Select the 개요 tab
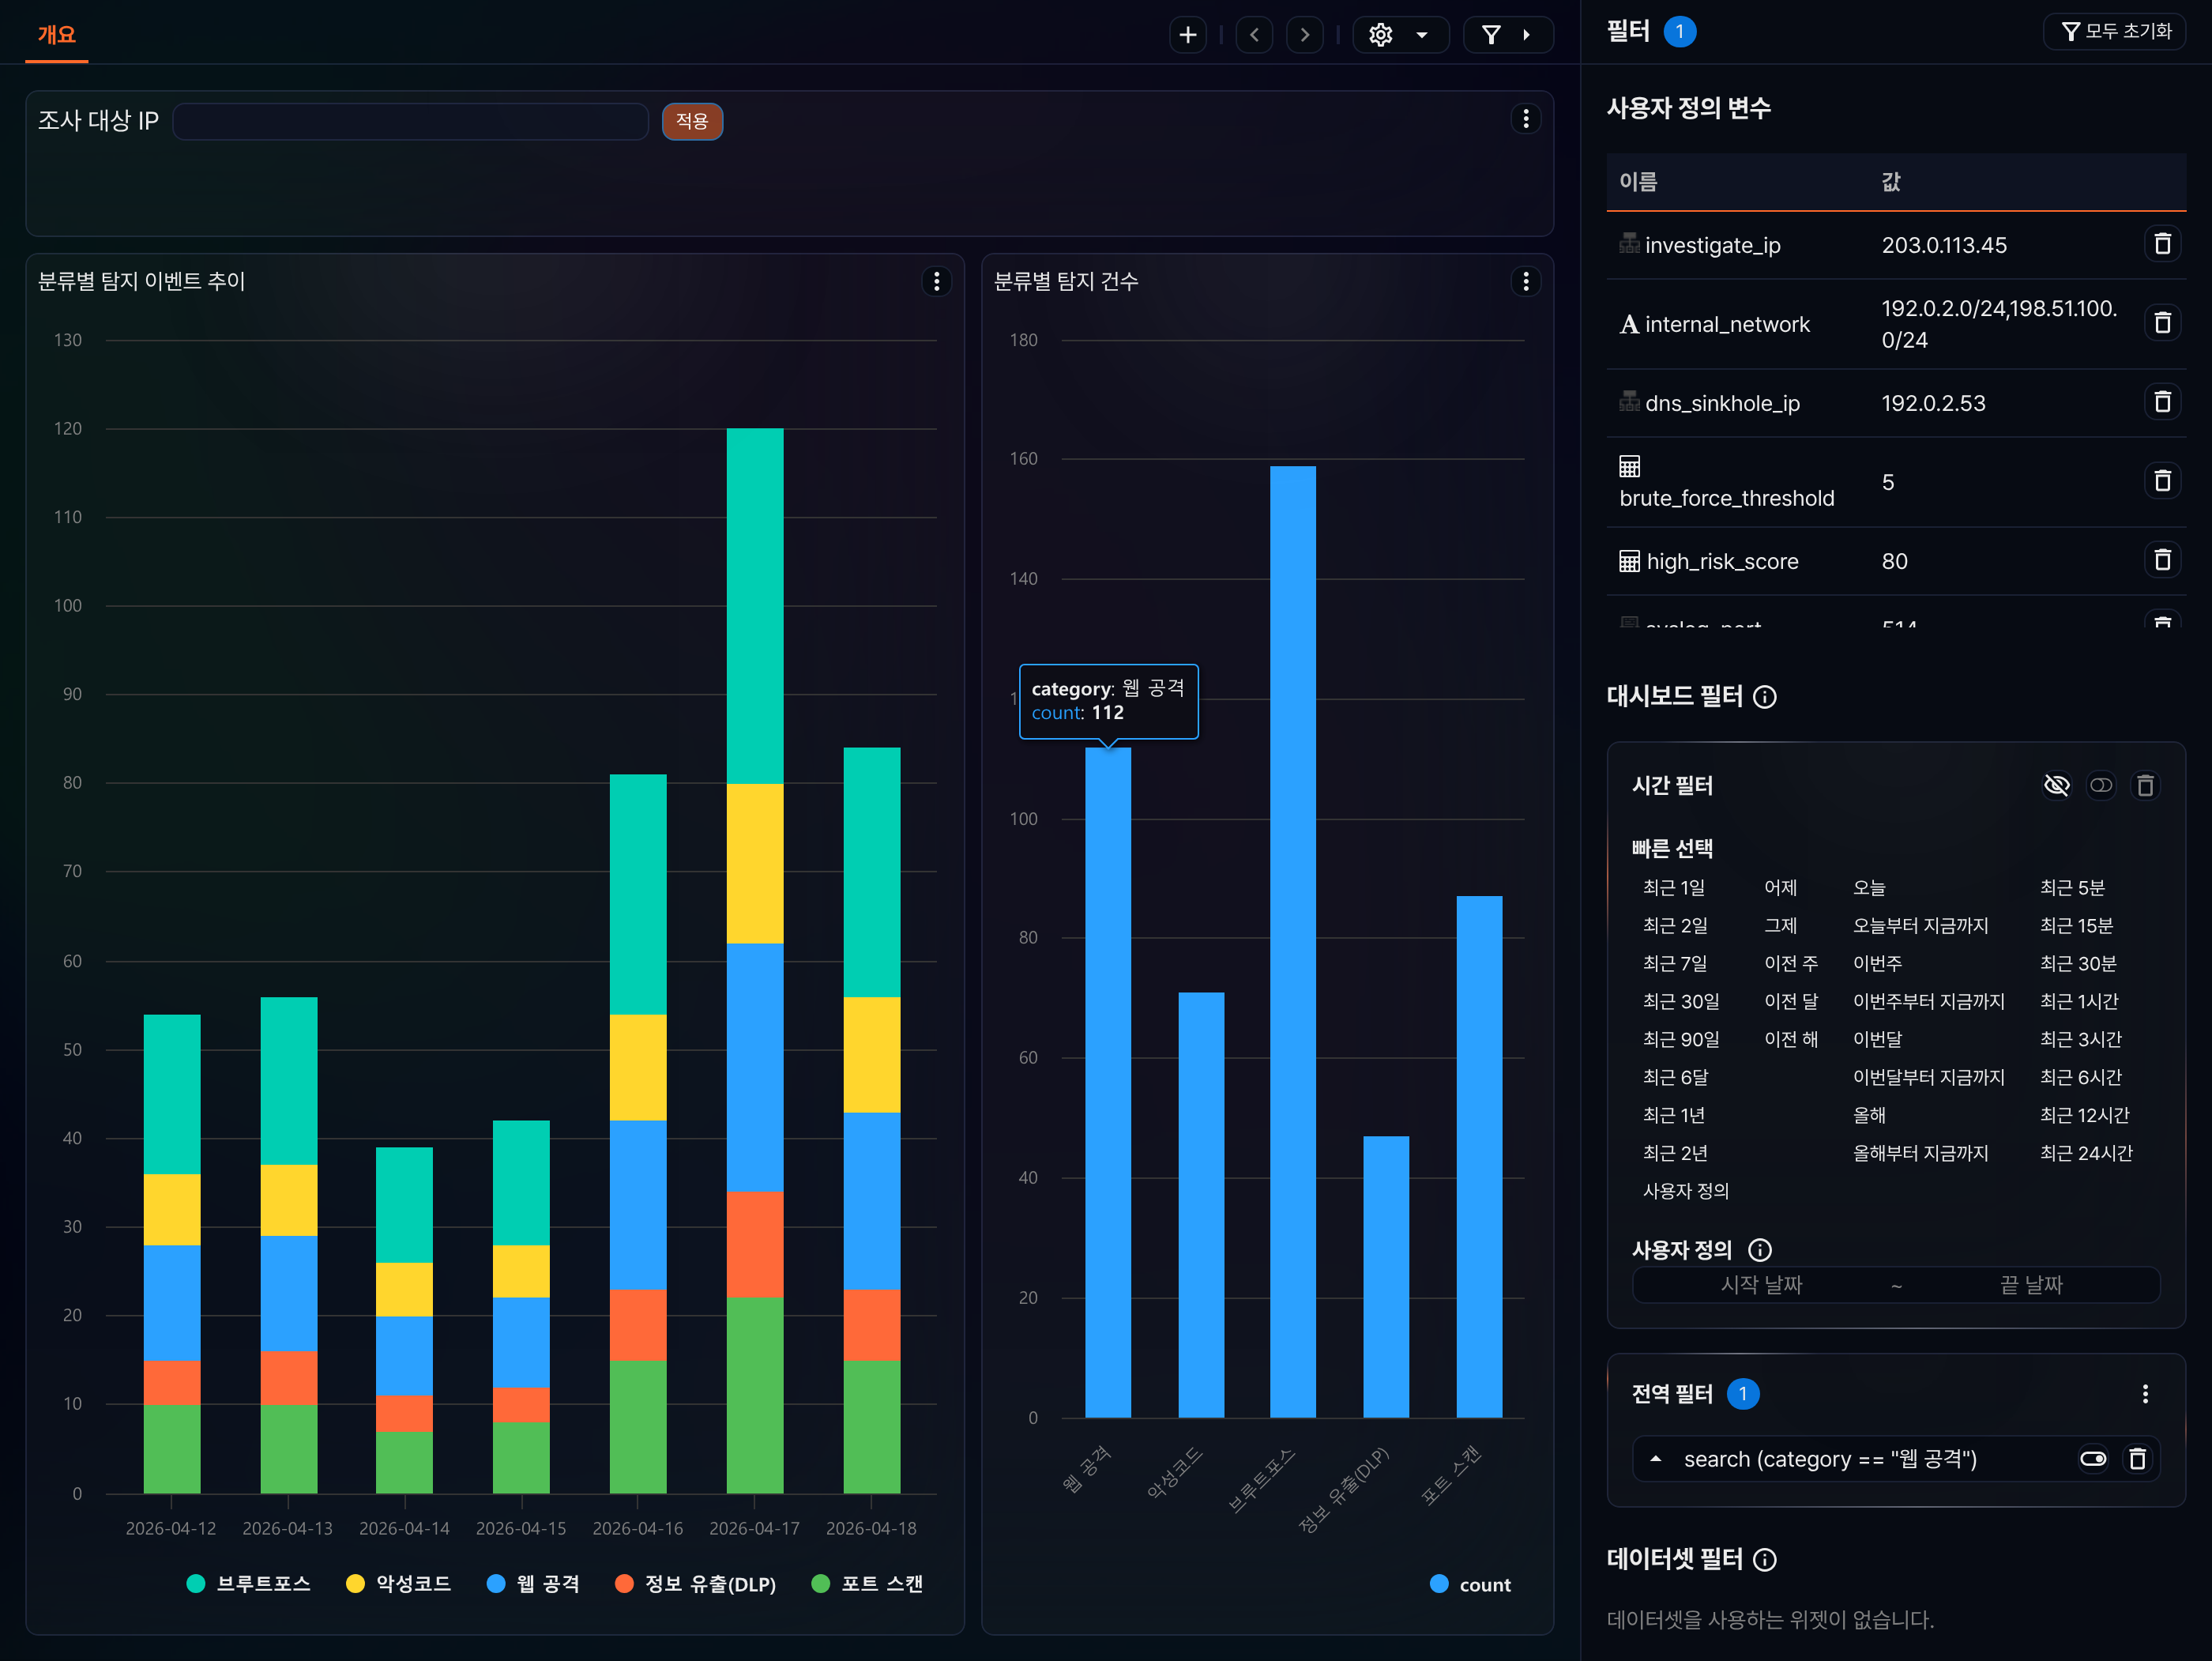 (56, 34)
